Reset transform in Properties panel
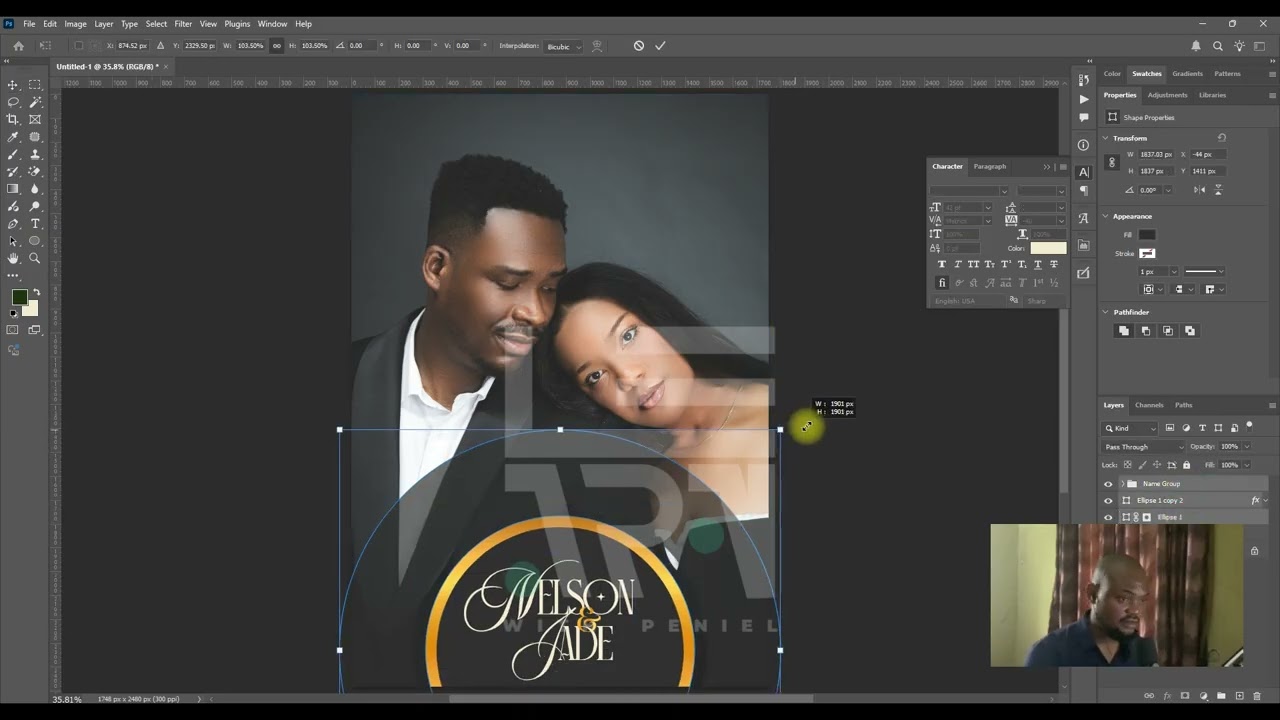The image size is (1280, 720). (x=1221, y=138)
